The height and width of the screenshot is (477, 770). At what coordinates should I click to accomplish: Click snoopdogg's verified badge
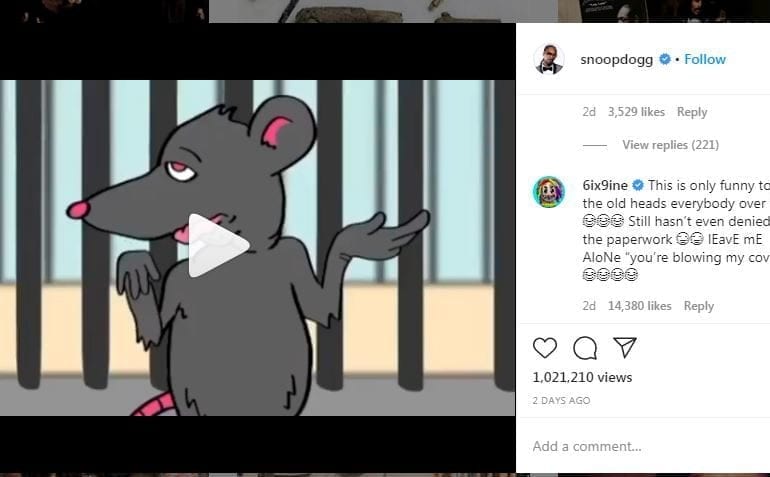pos(664,59)
